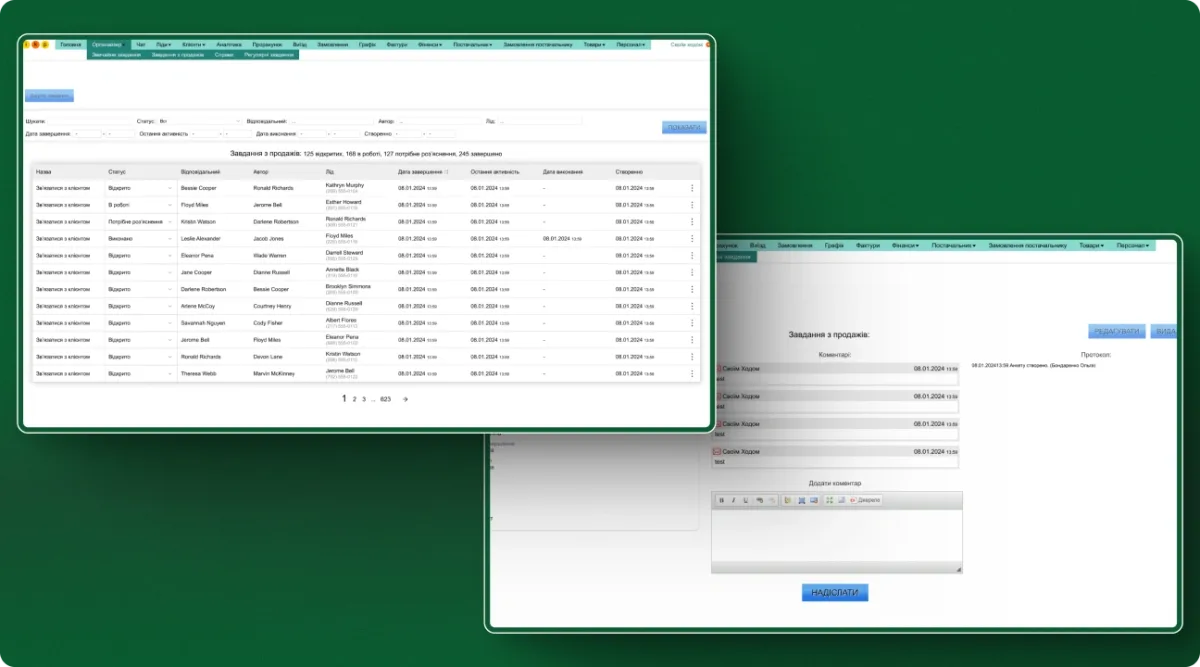
Task: Open status dropdown showing В роботі
Action: pyautogui.click(x=140, y=205)
